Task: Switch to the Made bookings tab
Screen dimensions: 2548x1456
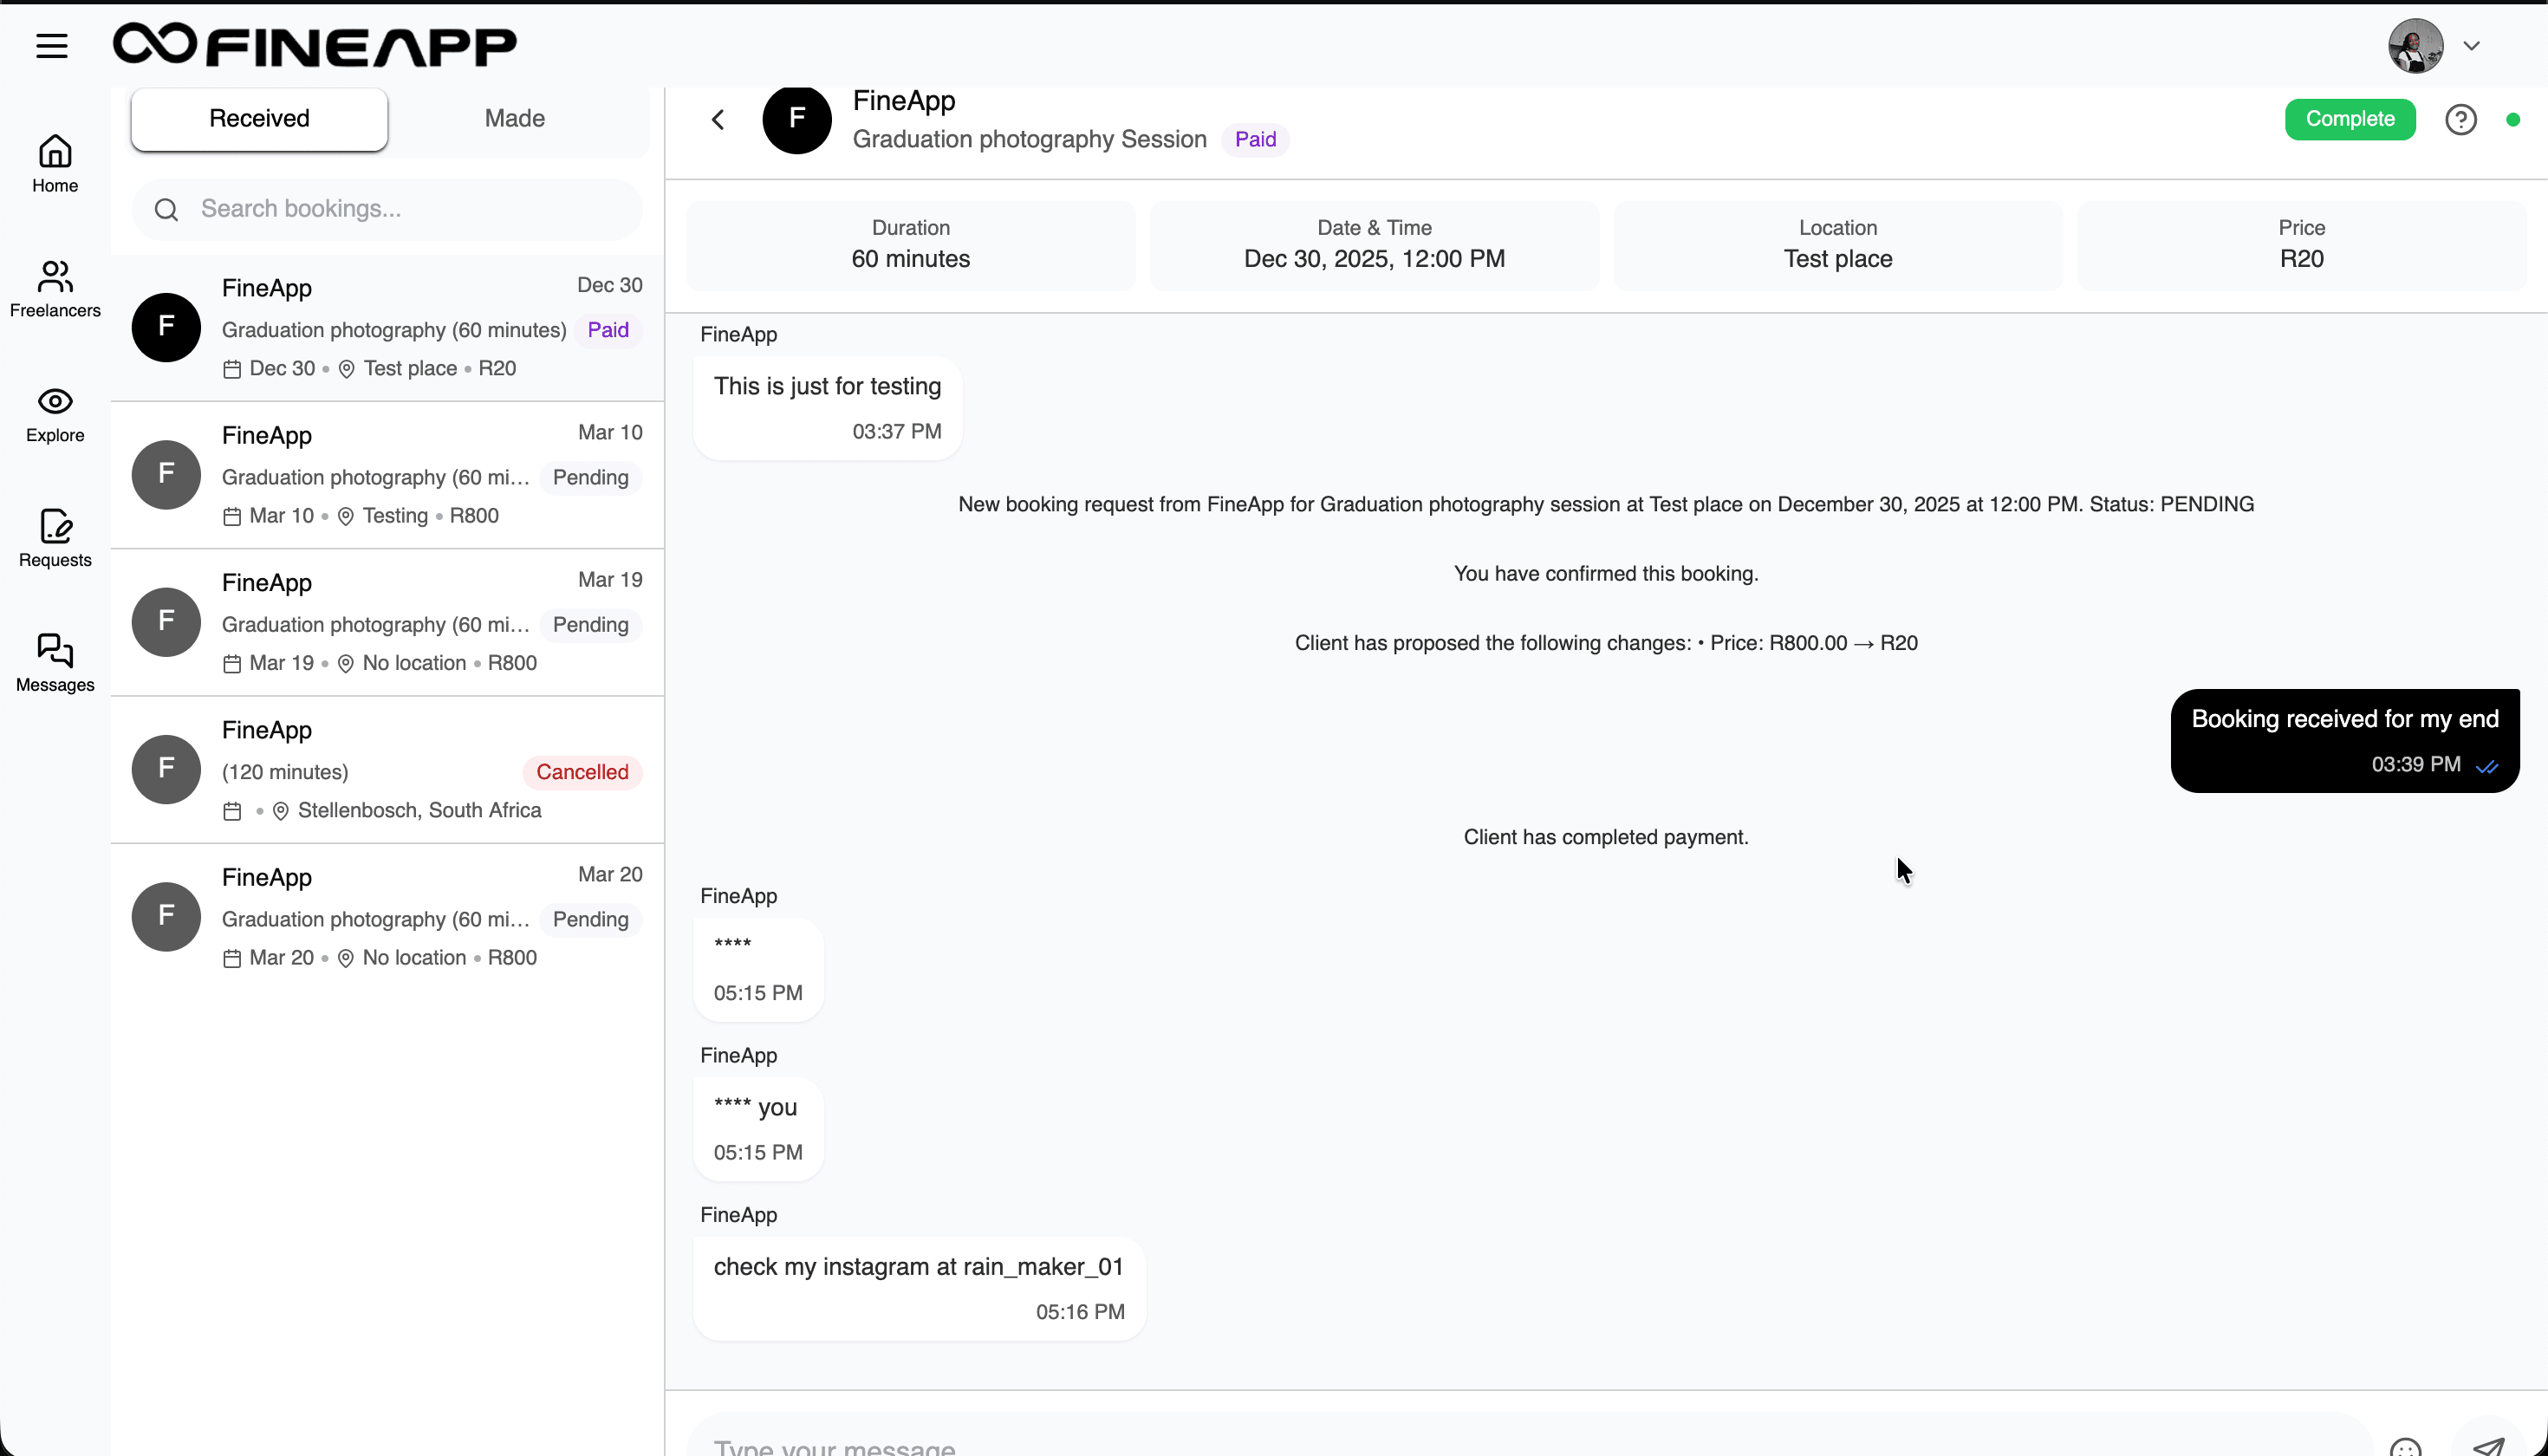Action: [514, 117]
